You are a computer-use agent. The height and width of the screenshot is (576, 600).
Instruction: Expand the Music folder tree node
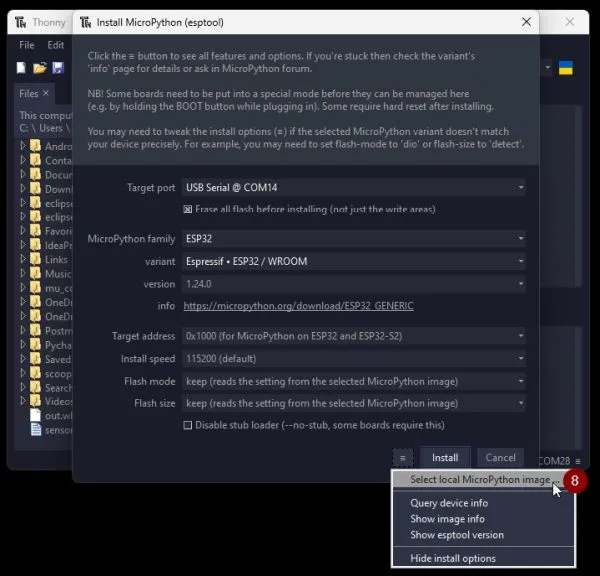click(23, 274)
